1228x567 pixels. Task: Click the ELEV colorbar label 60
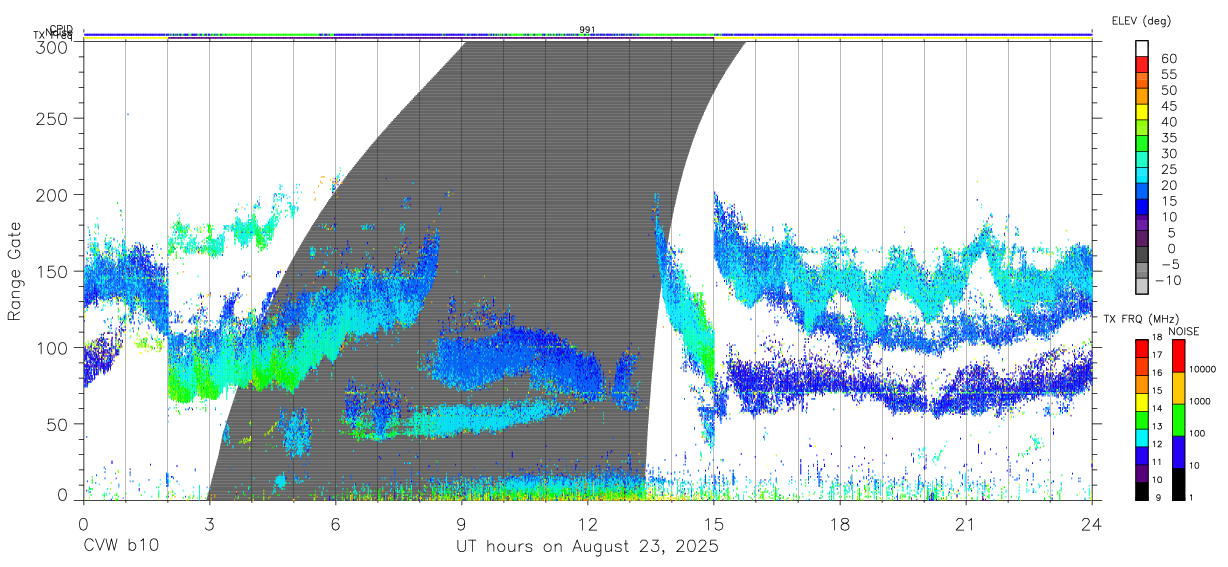pyautogui.click(x=1168, y=58)
